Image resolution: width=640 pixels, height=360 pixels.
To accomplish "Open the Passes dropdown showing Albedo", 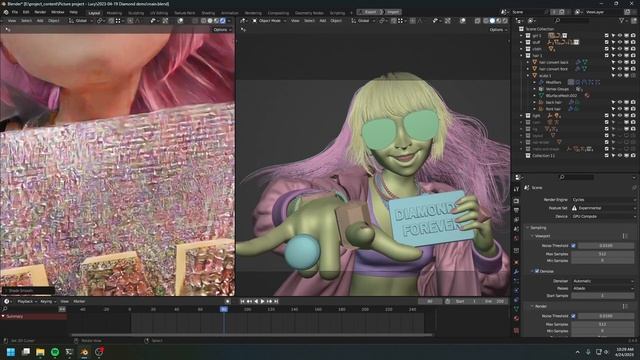I will pyautogui.click(x=603, y=288).
